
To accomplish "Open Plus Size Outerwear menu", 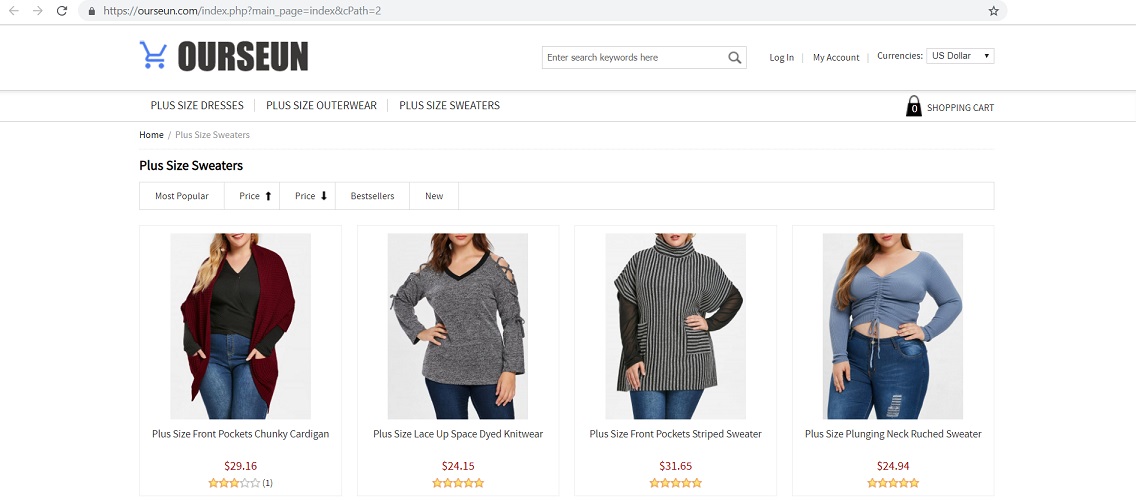I will coord(321,106).
